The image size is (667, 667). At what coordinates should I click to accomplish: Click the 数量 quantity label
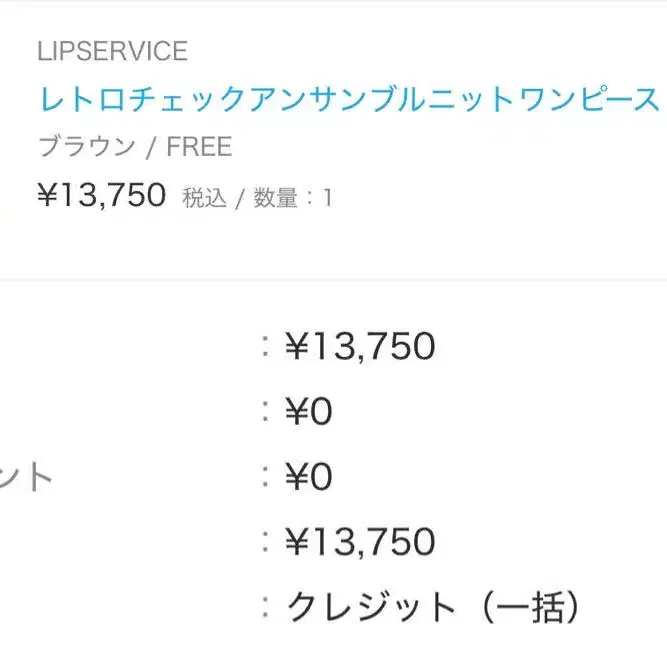coord(275,198)
